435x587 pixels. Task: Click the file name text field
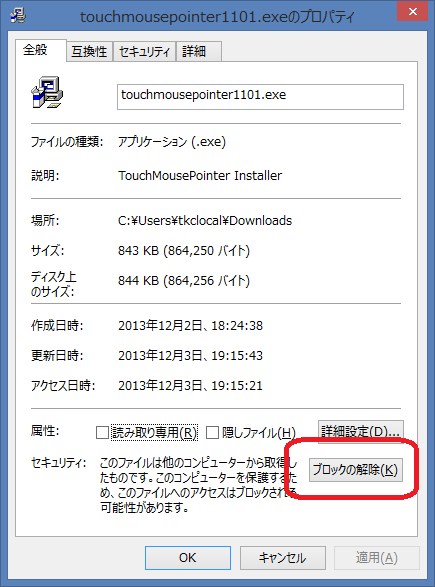(x=260, y=97)
